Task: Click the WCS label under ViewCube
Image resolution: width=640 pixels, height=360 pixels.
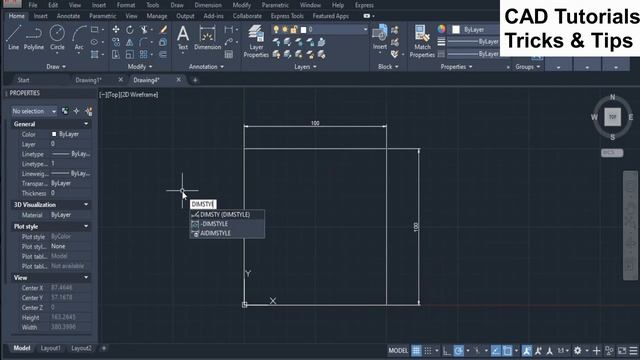Action: tap(612, 153)
